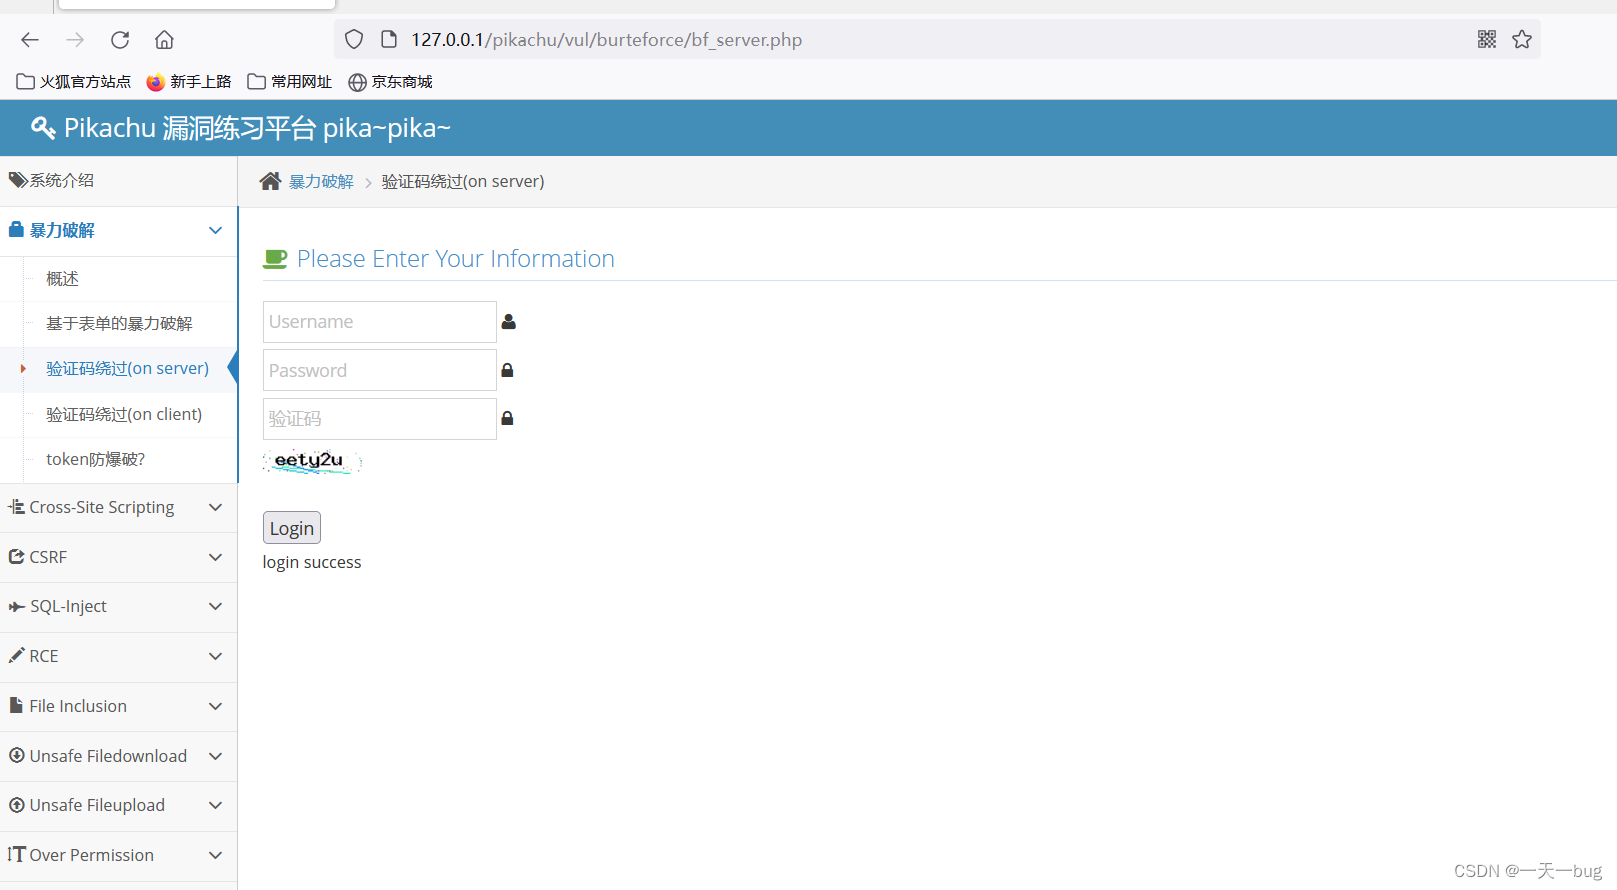Screen dimensions: 1617x890
Task: Expand the Unsafe Fileupload chevron
Action: [215, 806]
